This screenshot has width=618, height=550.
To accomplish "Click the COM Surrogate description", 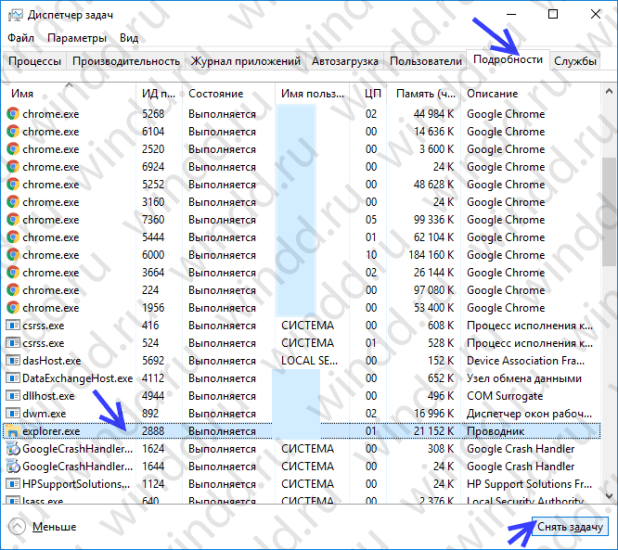I will (505, 396).
